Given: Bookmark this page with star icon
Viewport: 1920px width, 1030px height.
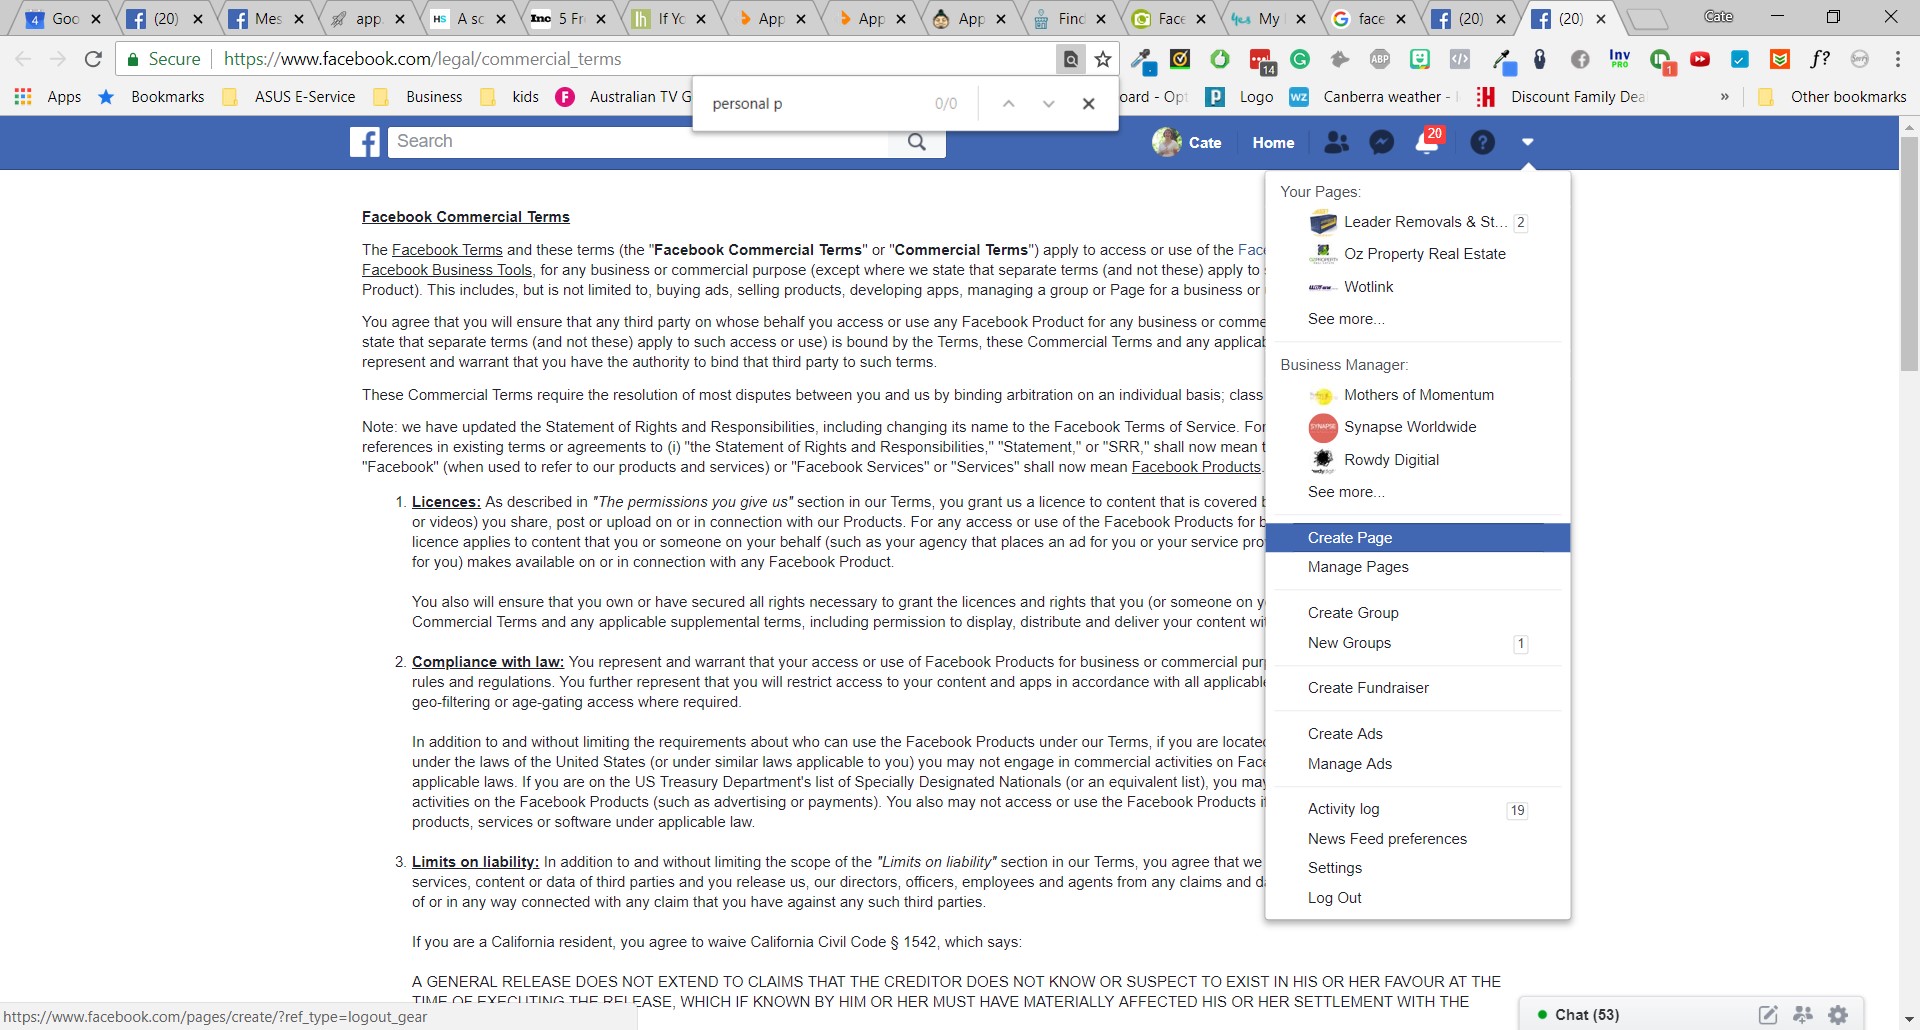Looking at the screenshot, I should pyautogui.click(x=1103, y=60).
